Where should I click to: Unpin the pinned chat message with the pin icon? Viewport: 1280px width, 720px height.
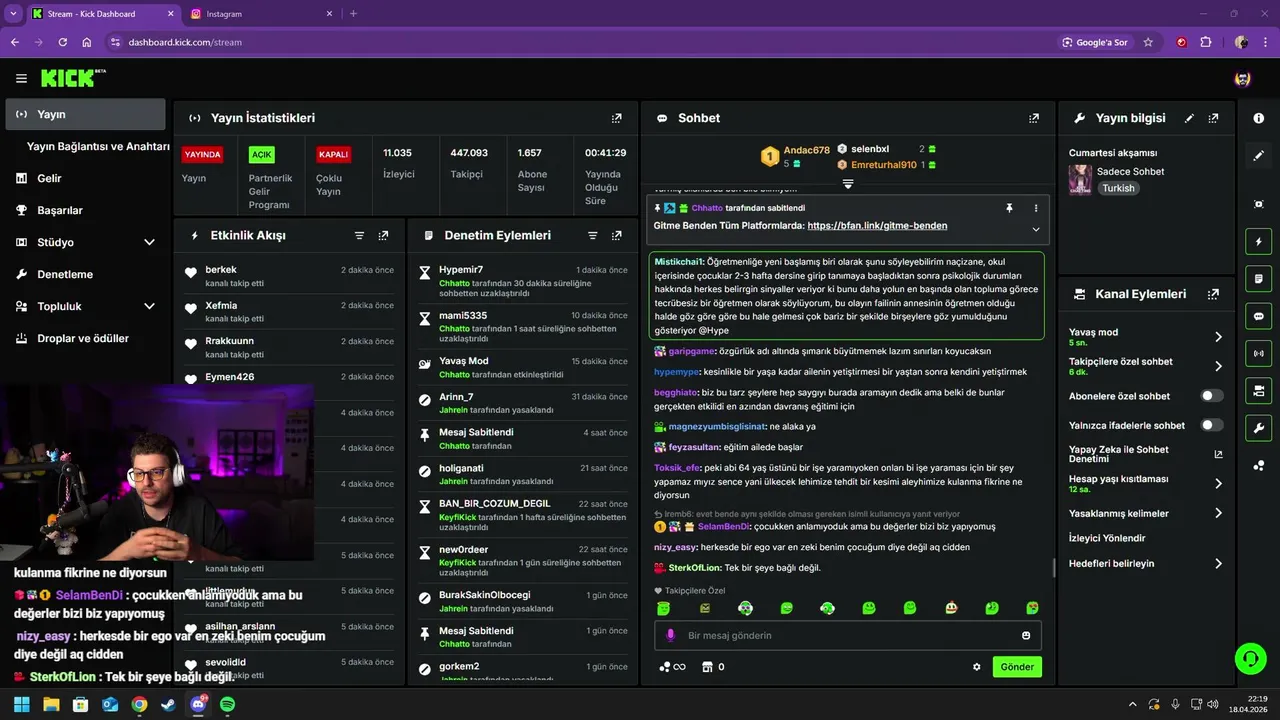coord(1009,208)
